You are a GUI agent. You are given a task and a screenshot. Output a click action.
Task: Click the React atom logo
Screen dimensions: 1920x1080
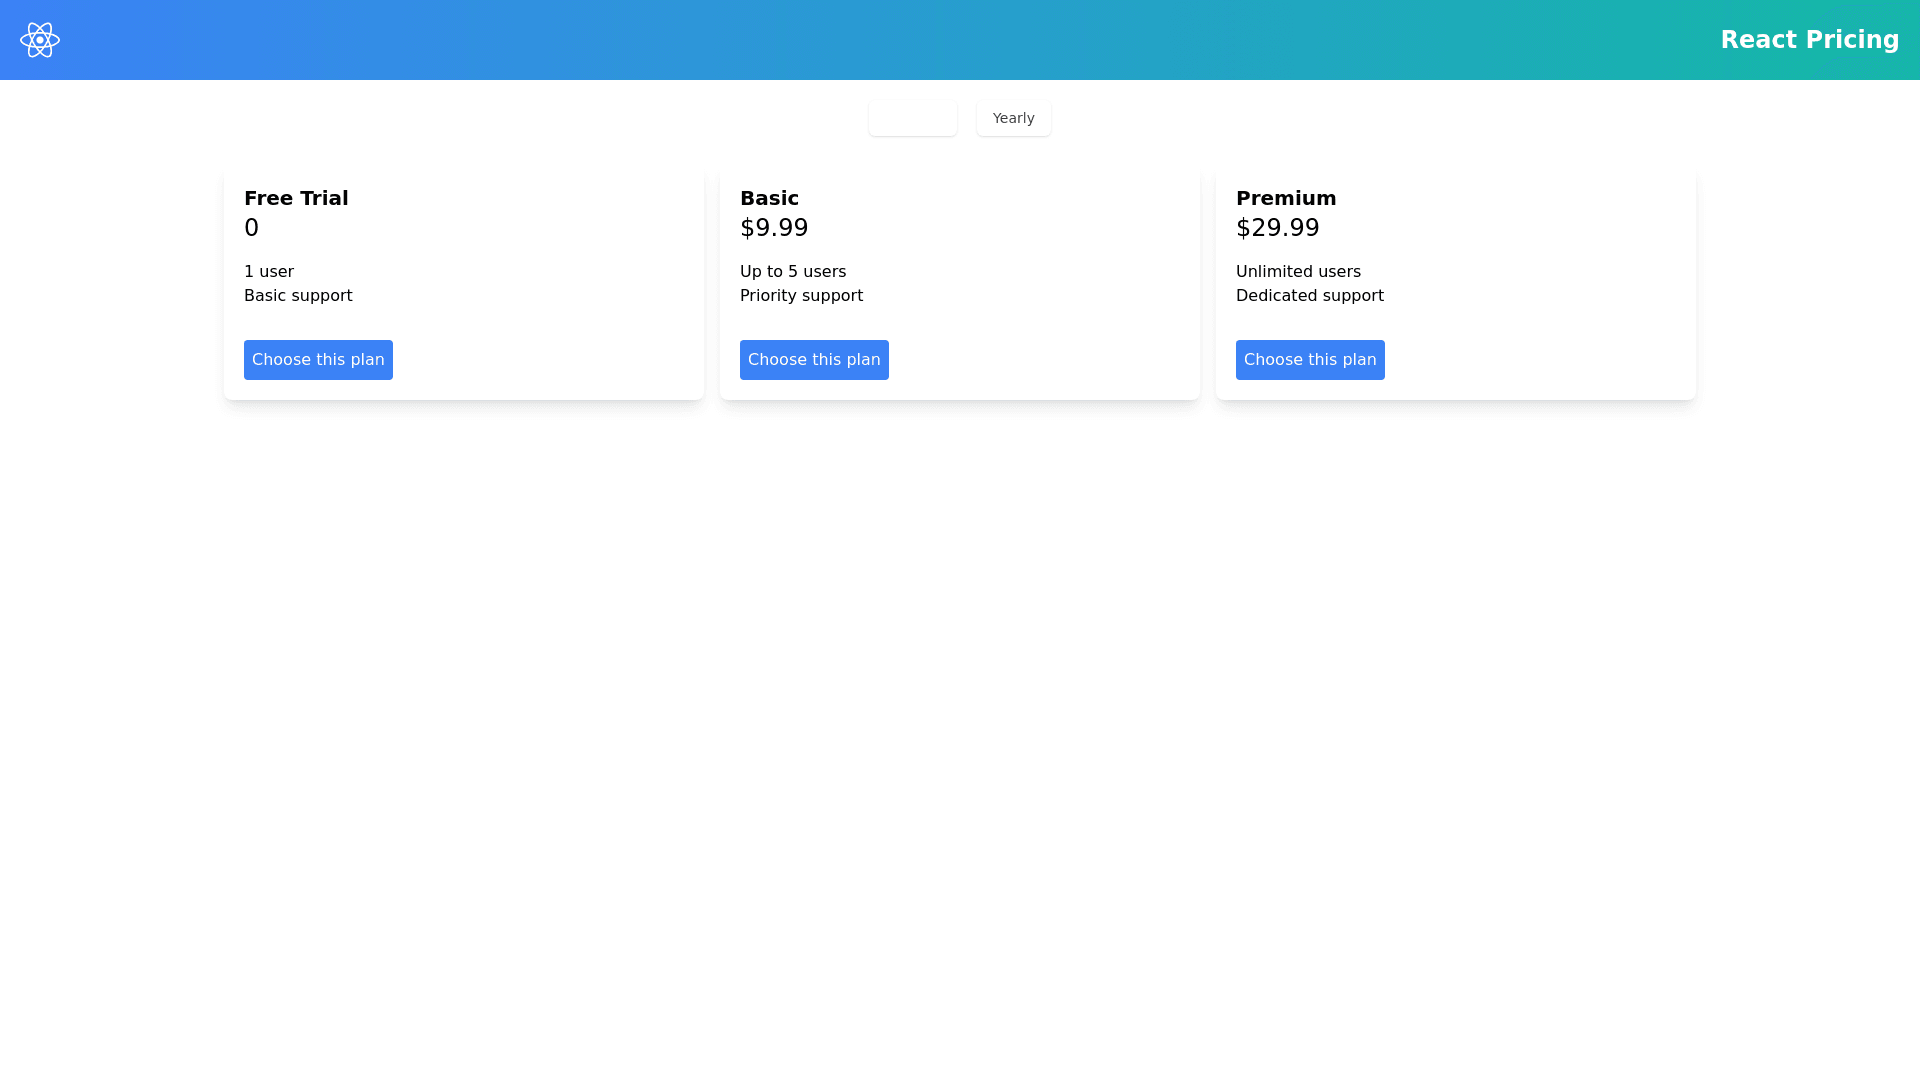tap(40, 40)
